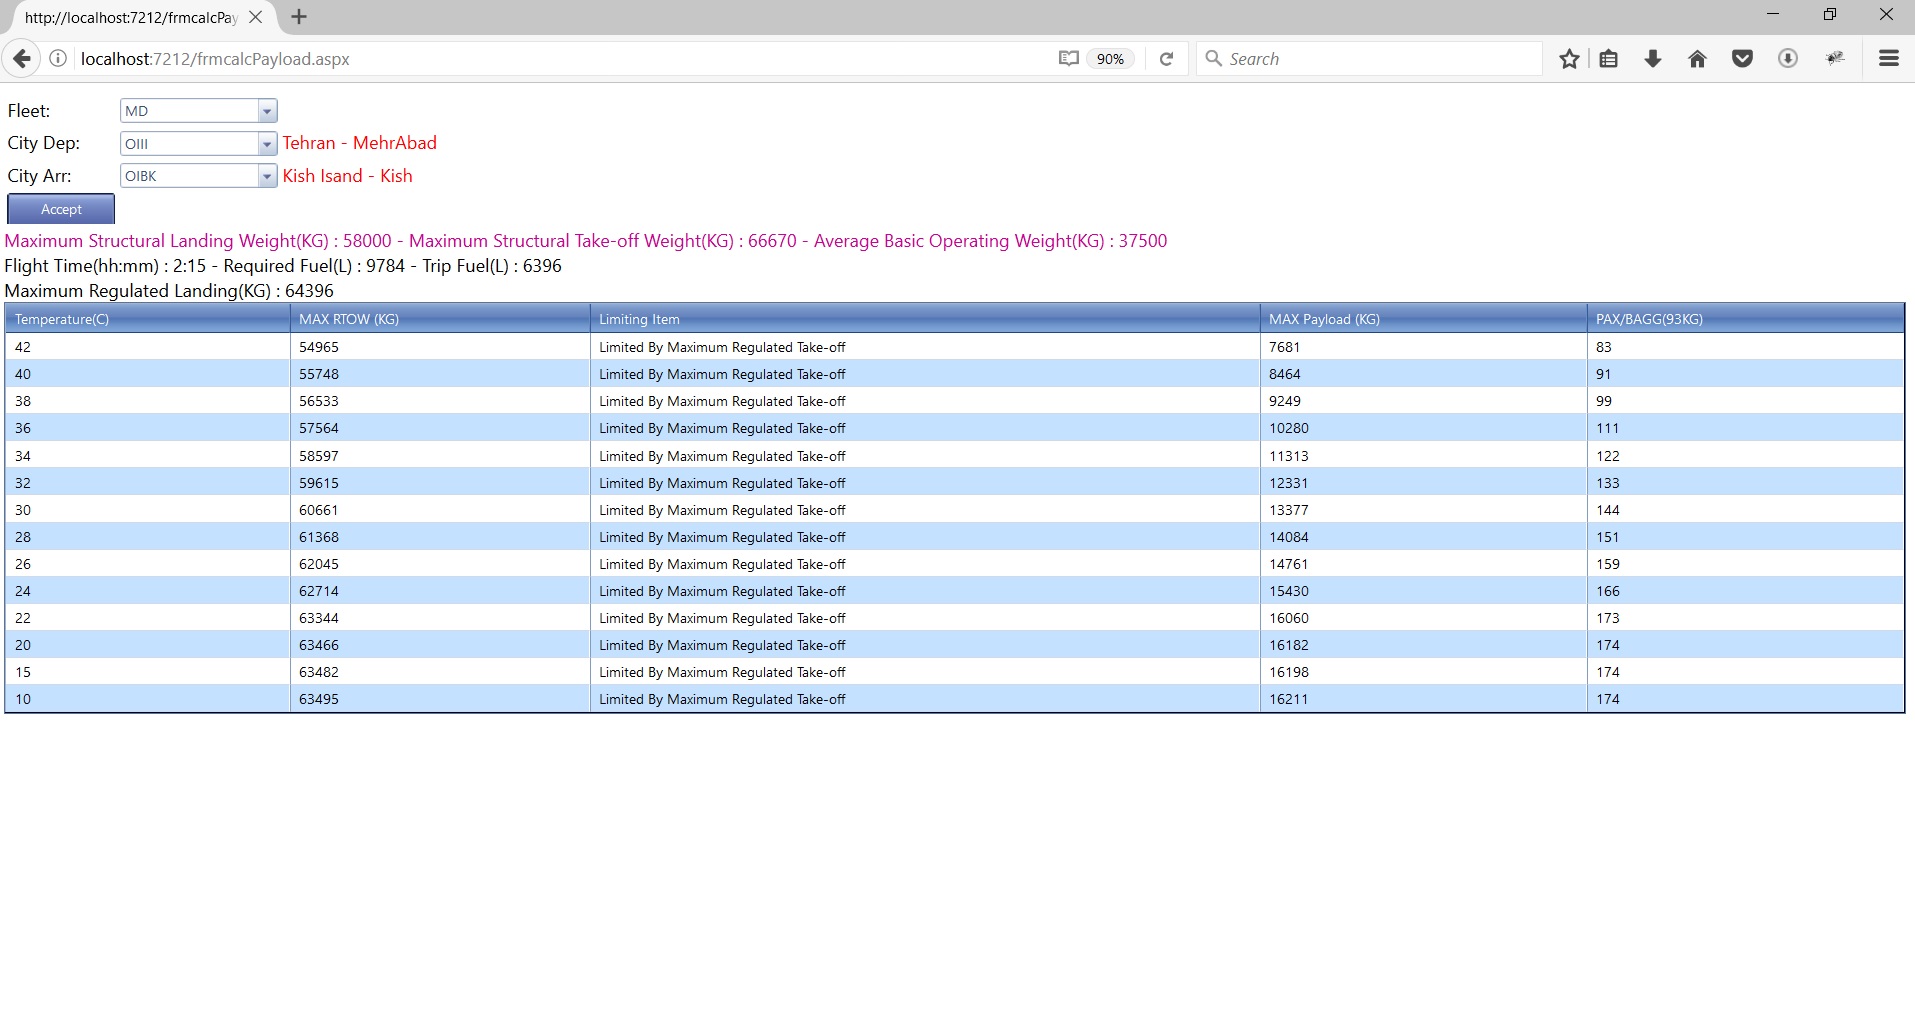Reset the 90% zoom level indicator
The height and width of the screenshot is (1027, 1915).
point(1110,59)
